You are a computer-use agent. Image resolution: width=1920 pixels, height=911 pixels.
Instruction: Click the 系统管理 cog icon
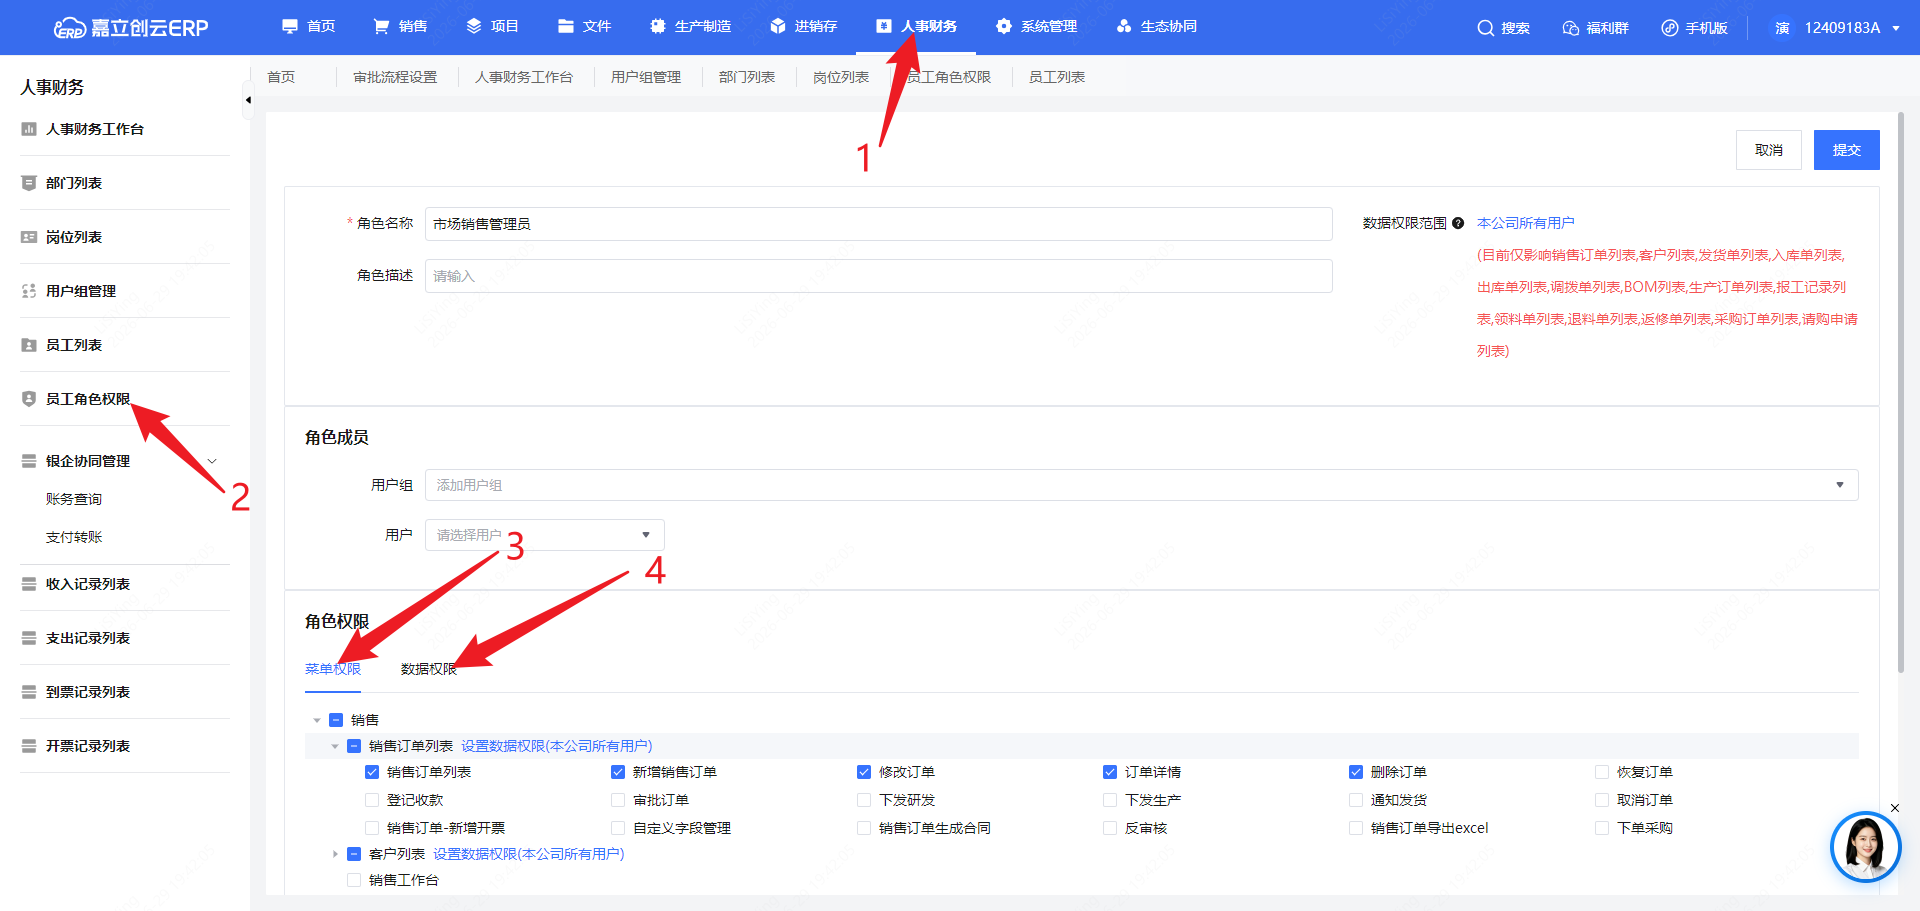pos(1004,26)
